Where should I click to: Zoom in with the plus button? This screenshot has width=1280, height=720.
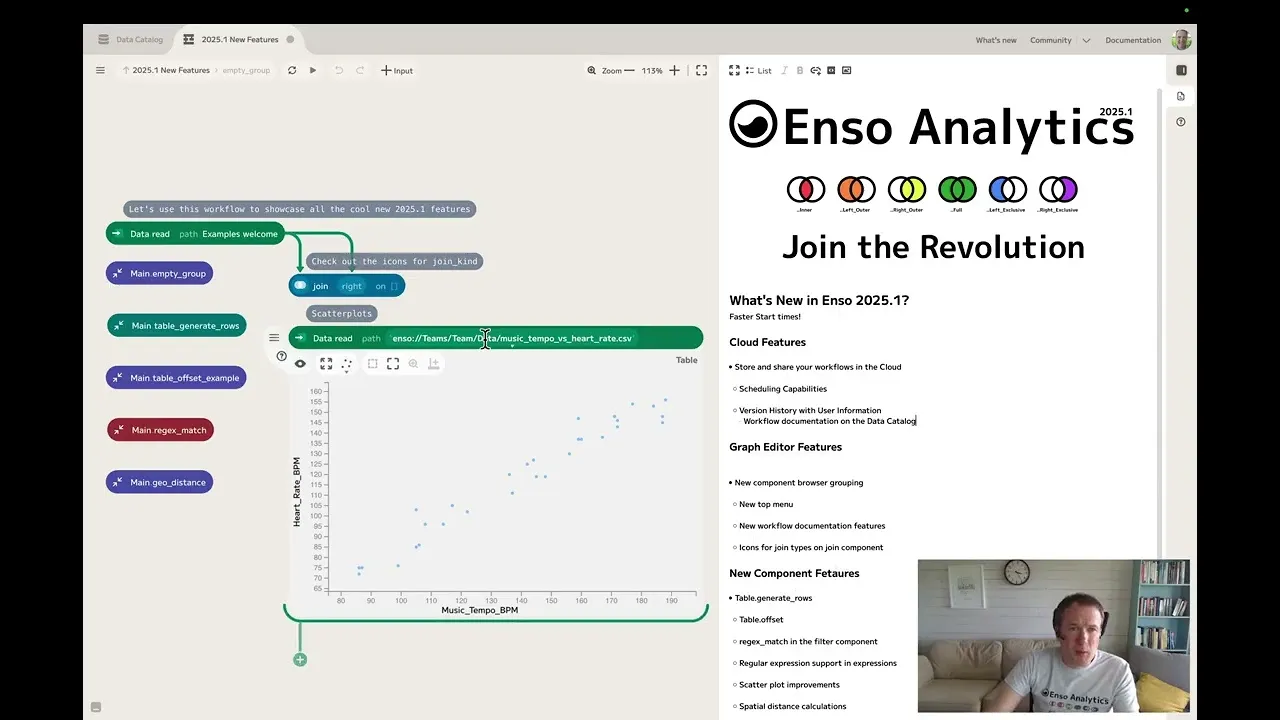pos(674,70)
